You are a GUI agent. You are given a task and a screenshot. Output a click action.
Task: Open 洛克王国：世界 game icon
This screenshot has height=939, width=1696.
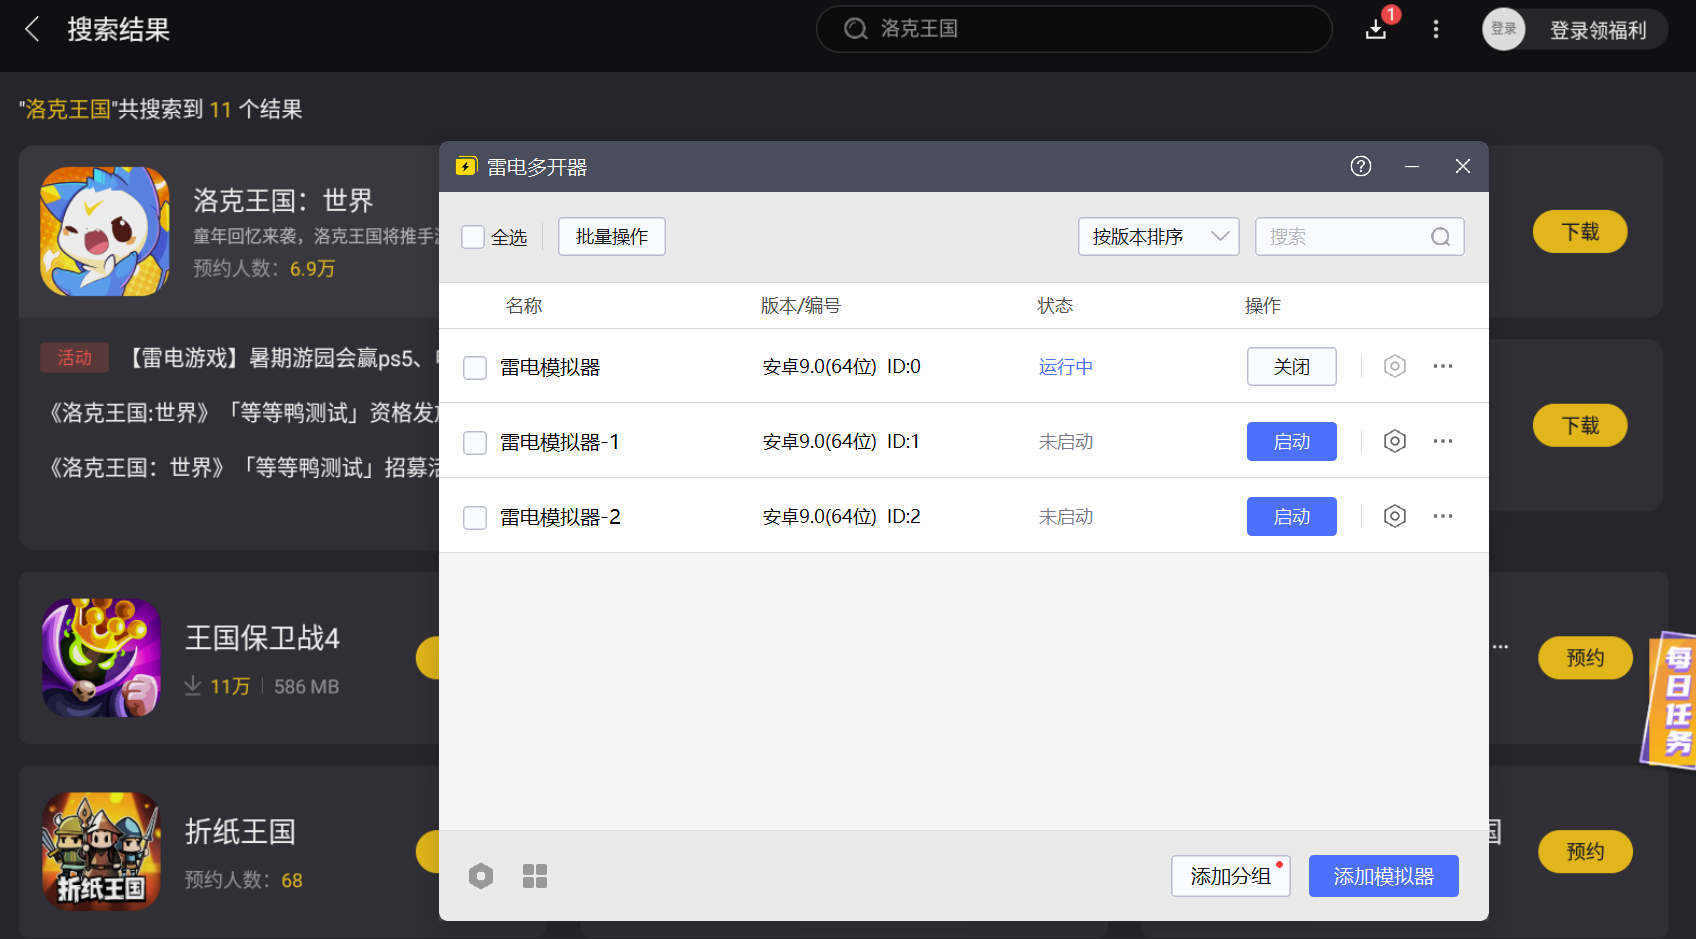(x=104, y=231)
